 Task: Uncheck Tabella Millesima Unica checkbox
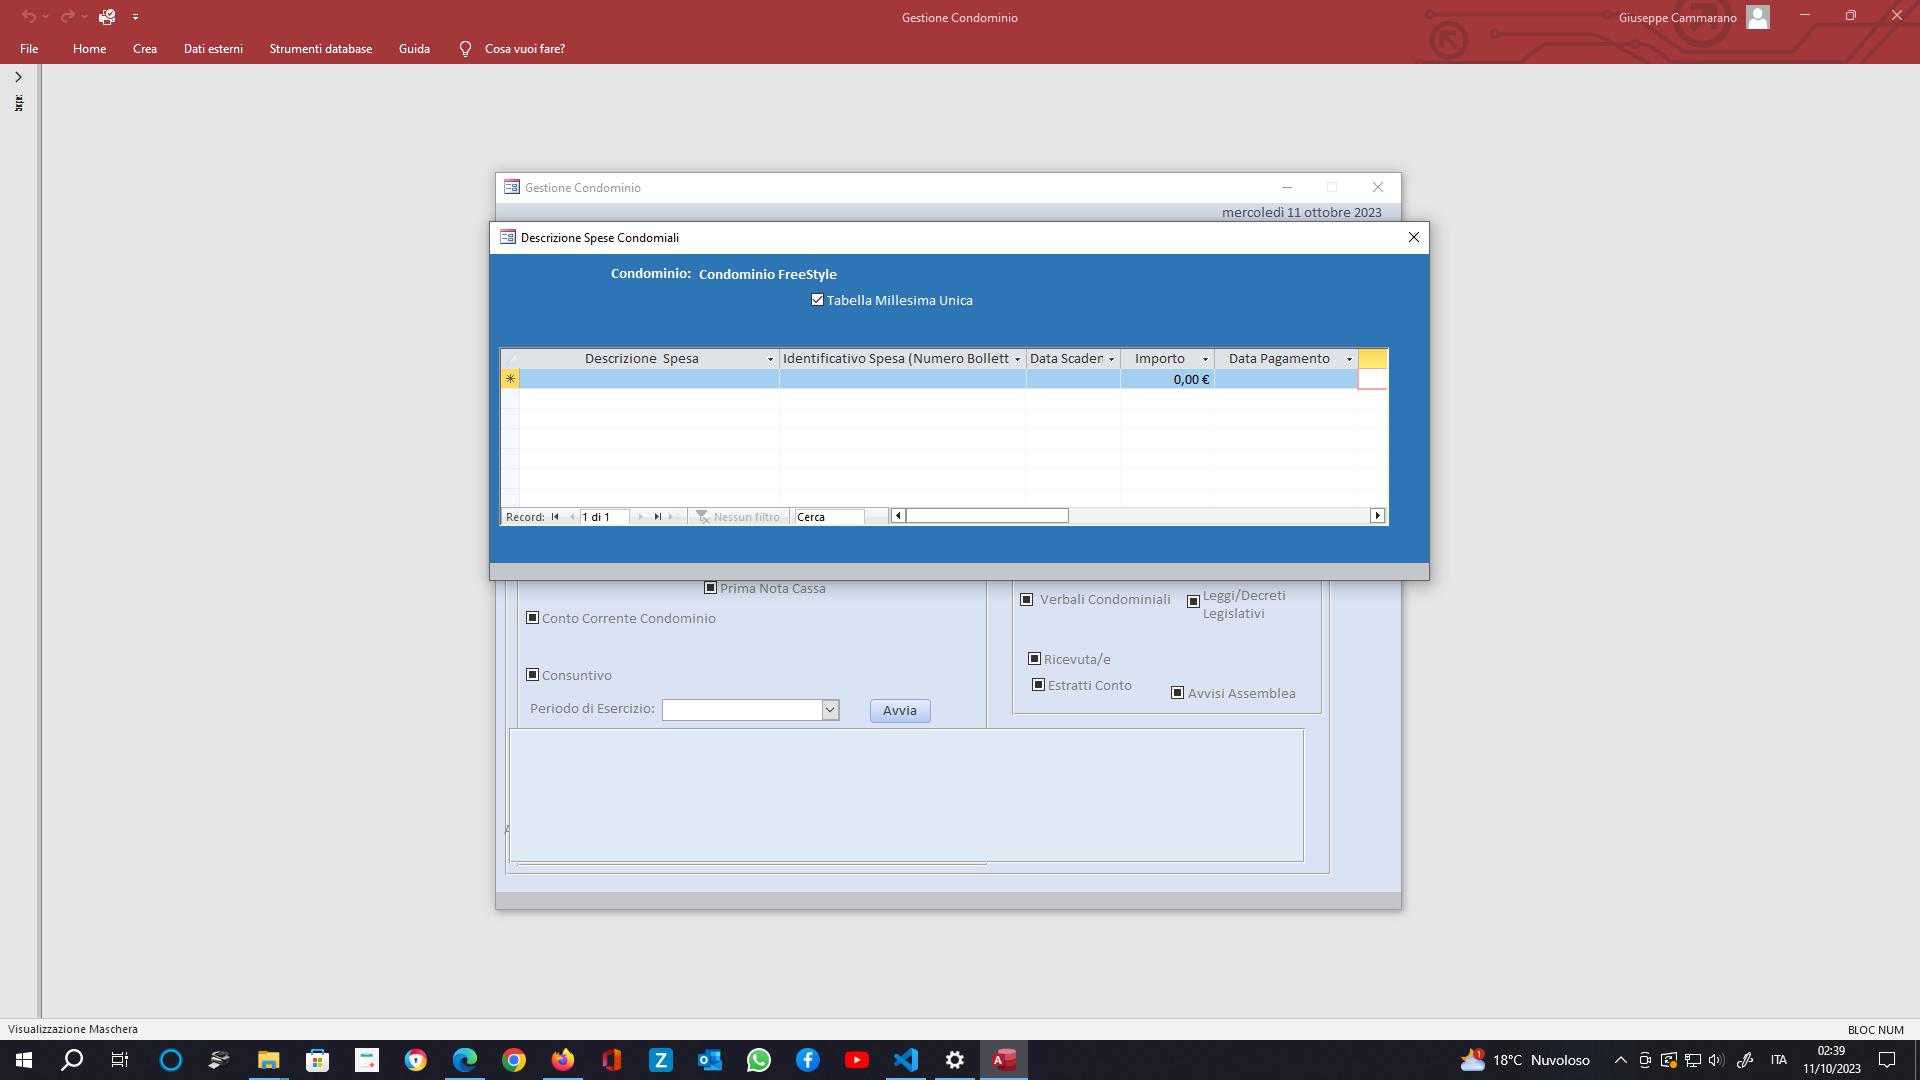(x=817, y=300)
